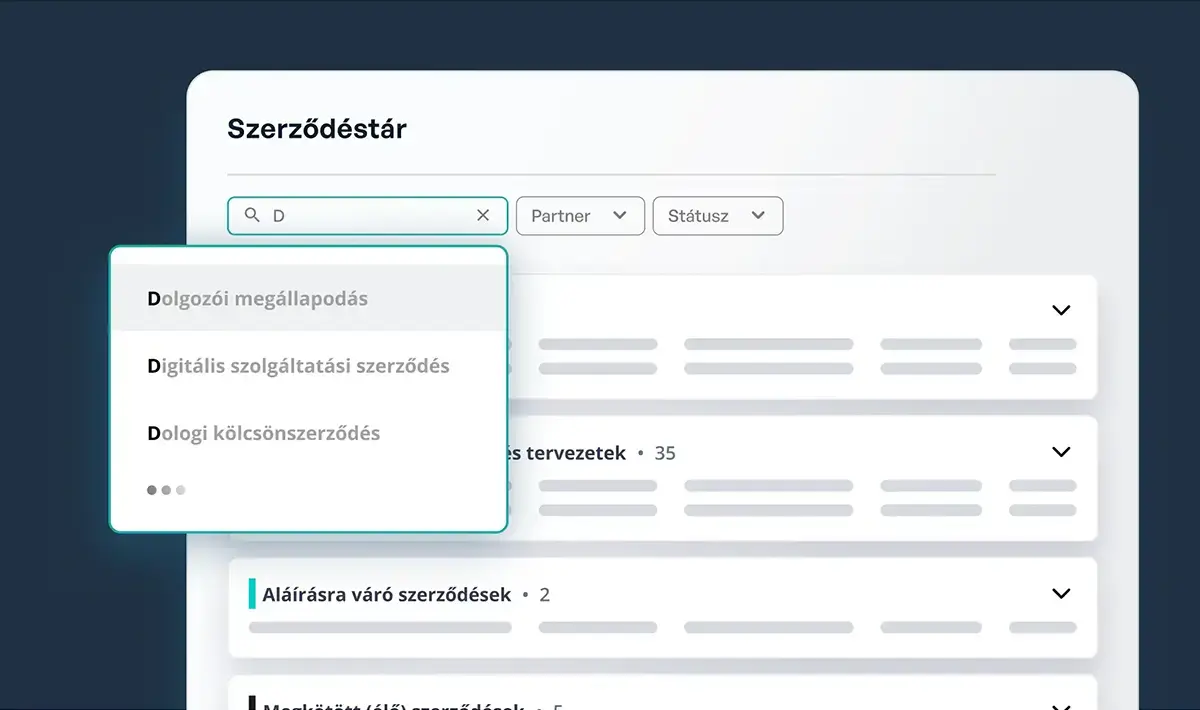1200x710 pixels.
Task: Click the chevron beside Aláírásra váró szerződések
Action: click(x=1061, y=593)
